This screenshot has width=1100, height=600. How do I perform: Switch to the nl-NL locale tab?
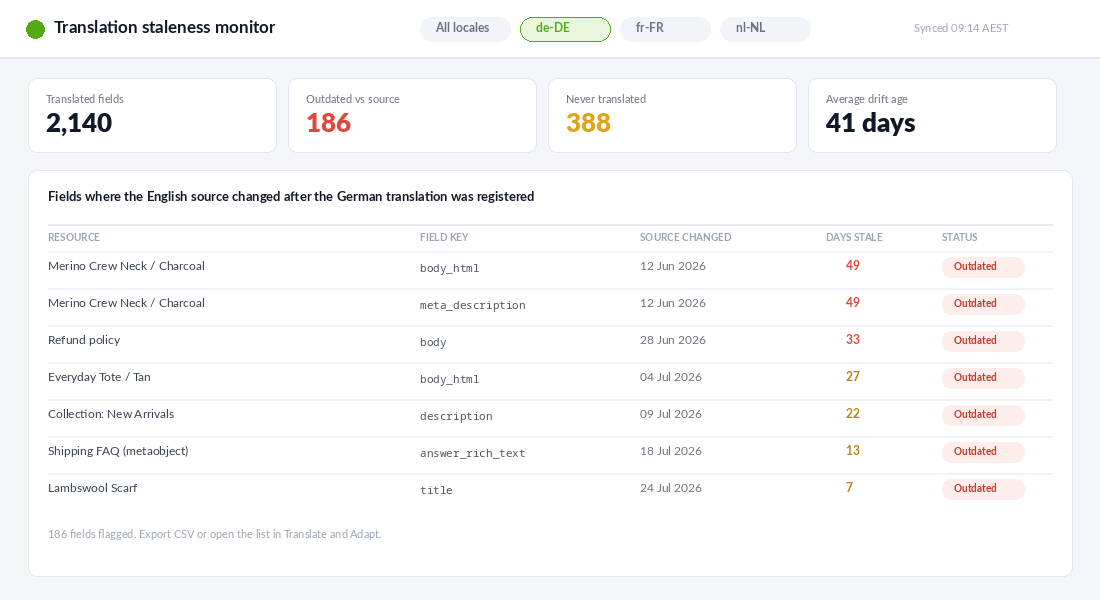click(765, 29)
